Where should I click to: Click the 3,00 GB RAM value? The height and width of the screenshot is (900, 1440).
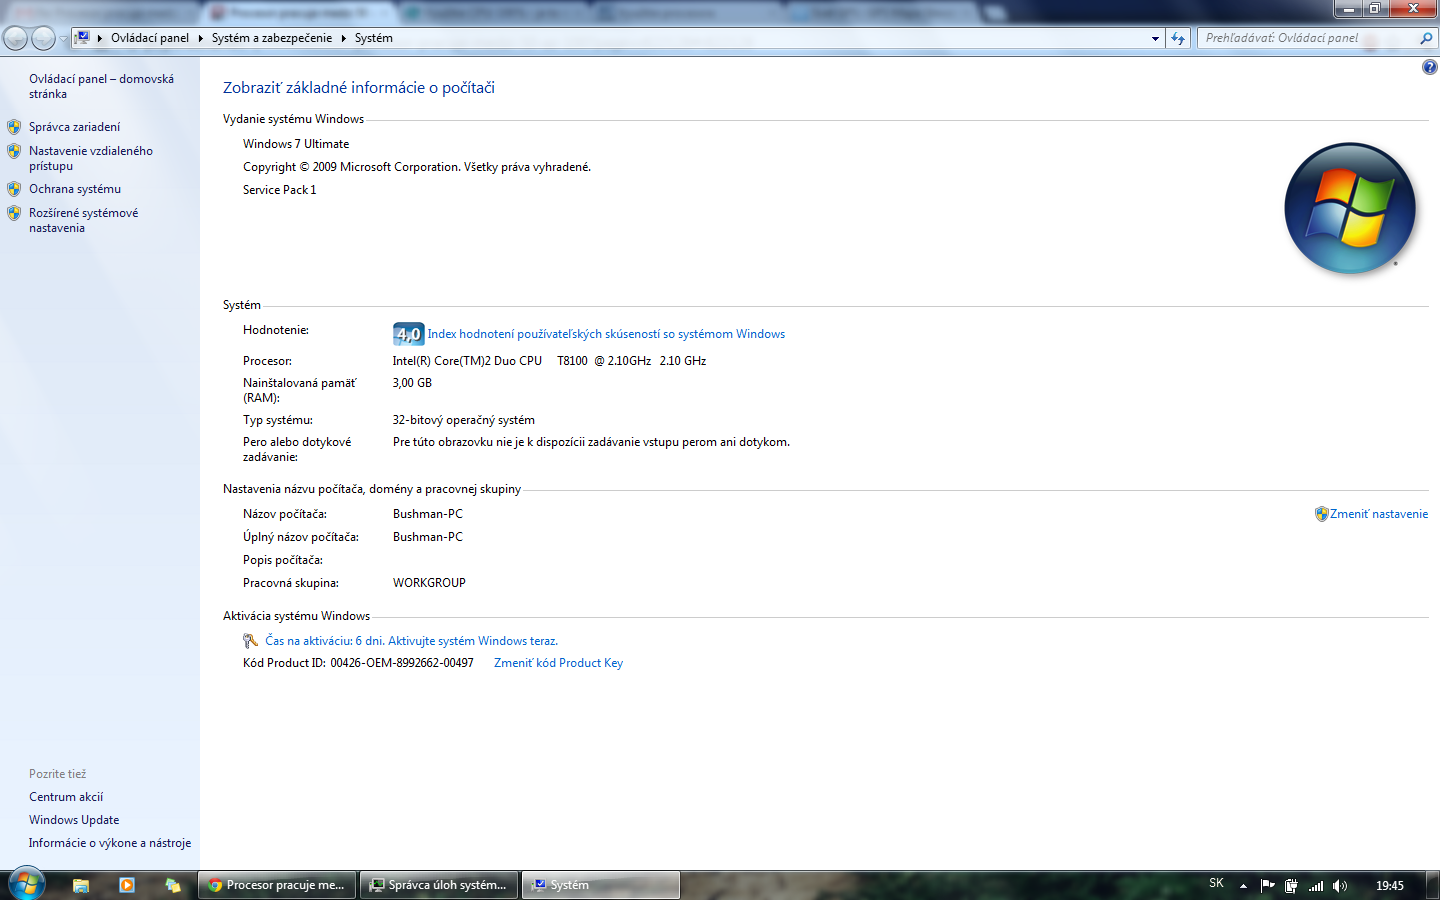pyautogui.click(x=412, y=383)
